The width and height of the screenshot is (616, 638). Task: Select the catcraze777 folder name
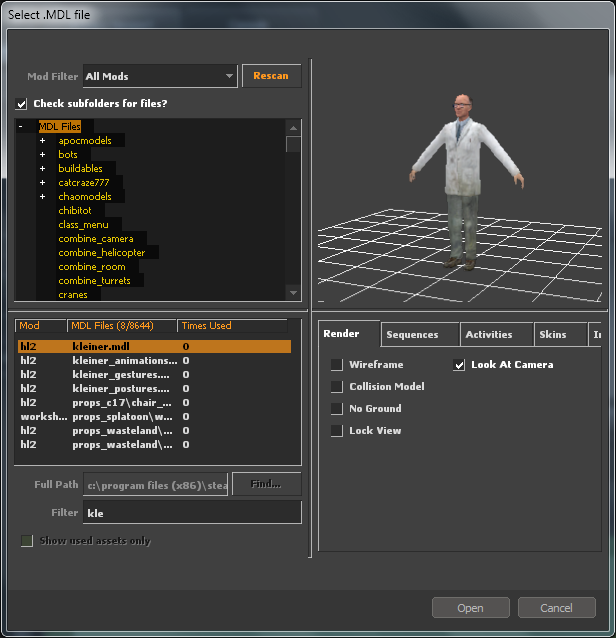click(83, 183)
